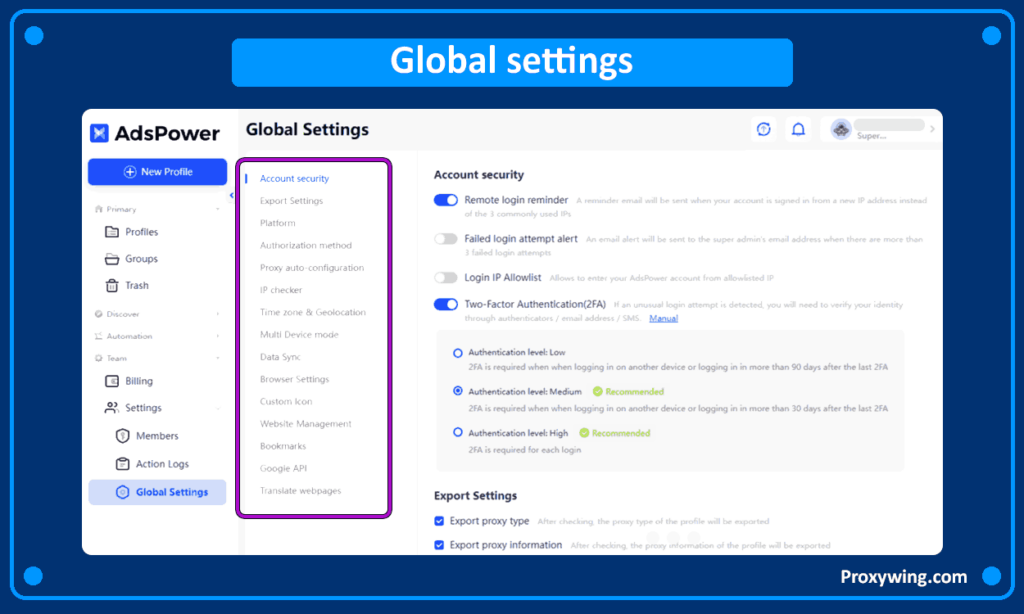Jump to the Browser Settings section
The width and height of the screenshot is (1024, 614).
(x=294, y=379)
